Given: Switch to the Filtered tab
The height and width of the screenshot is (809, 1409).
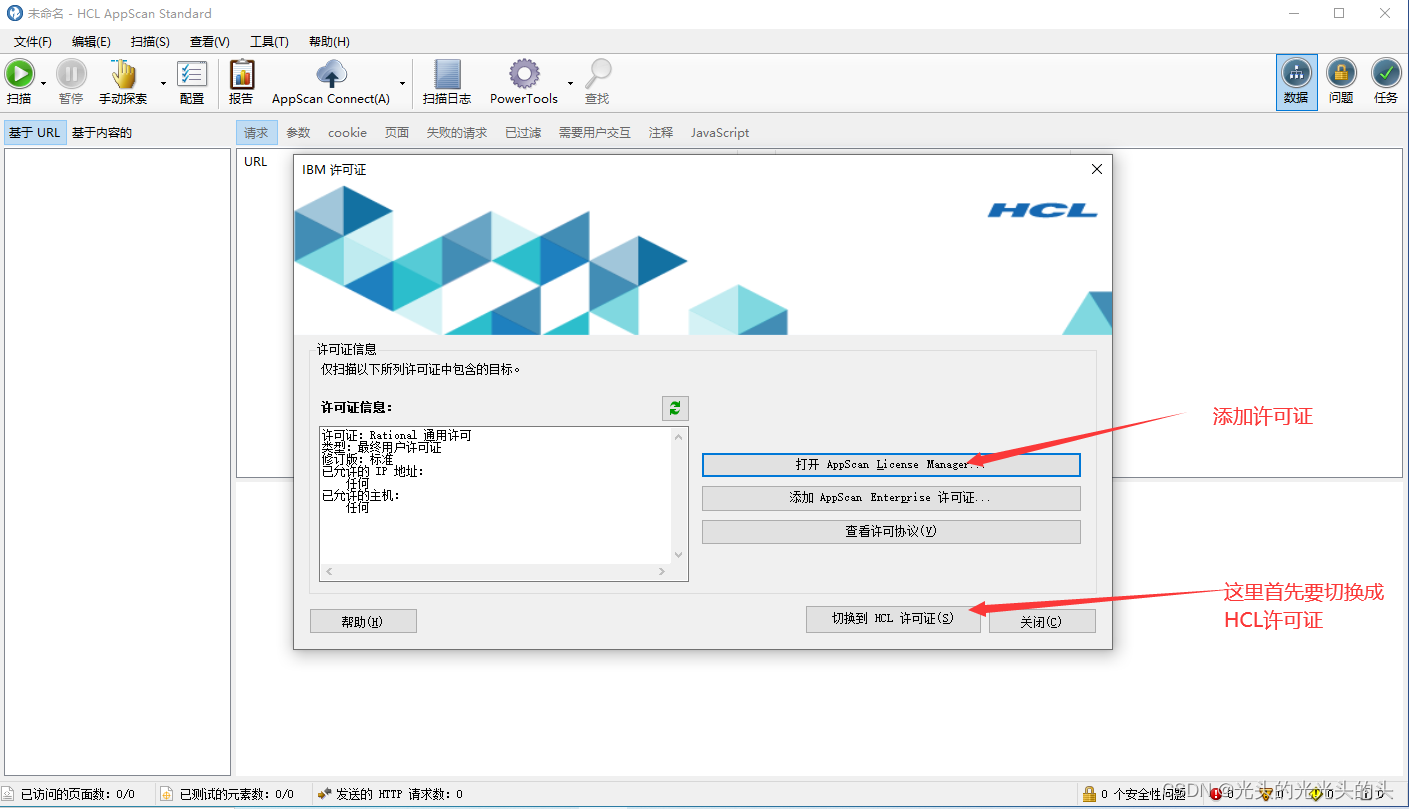Looking at the screenshot, I should (523, 132).
